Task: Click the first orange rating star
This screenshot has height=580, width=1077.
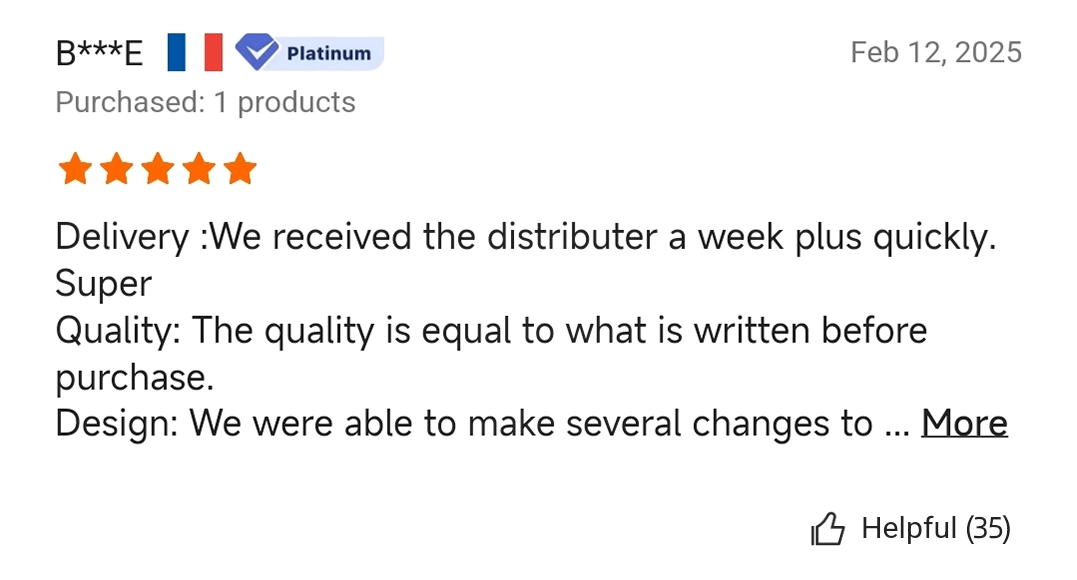Action: tap(75, 169)
